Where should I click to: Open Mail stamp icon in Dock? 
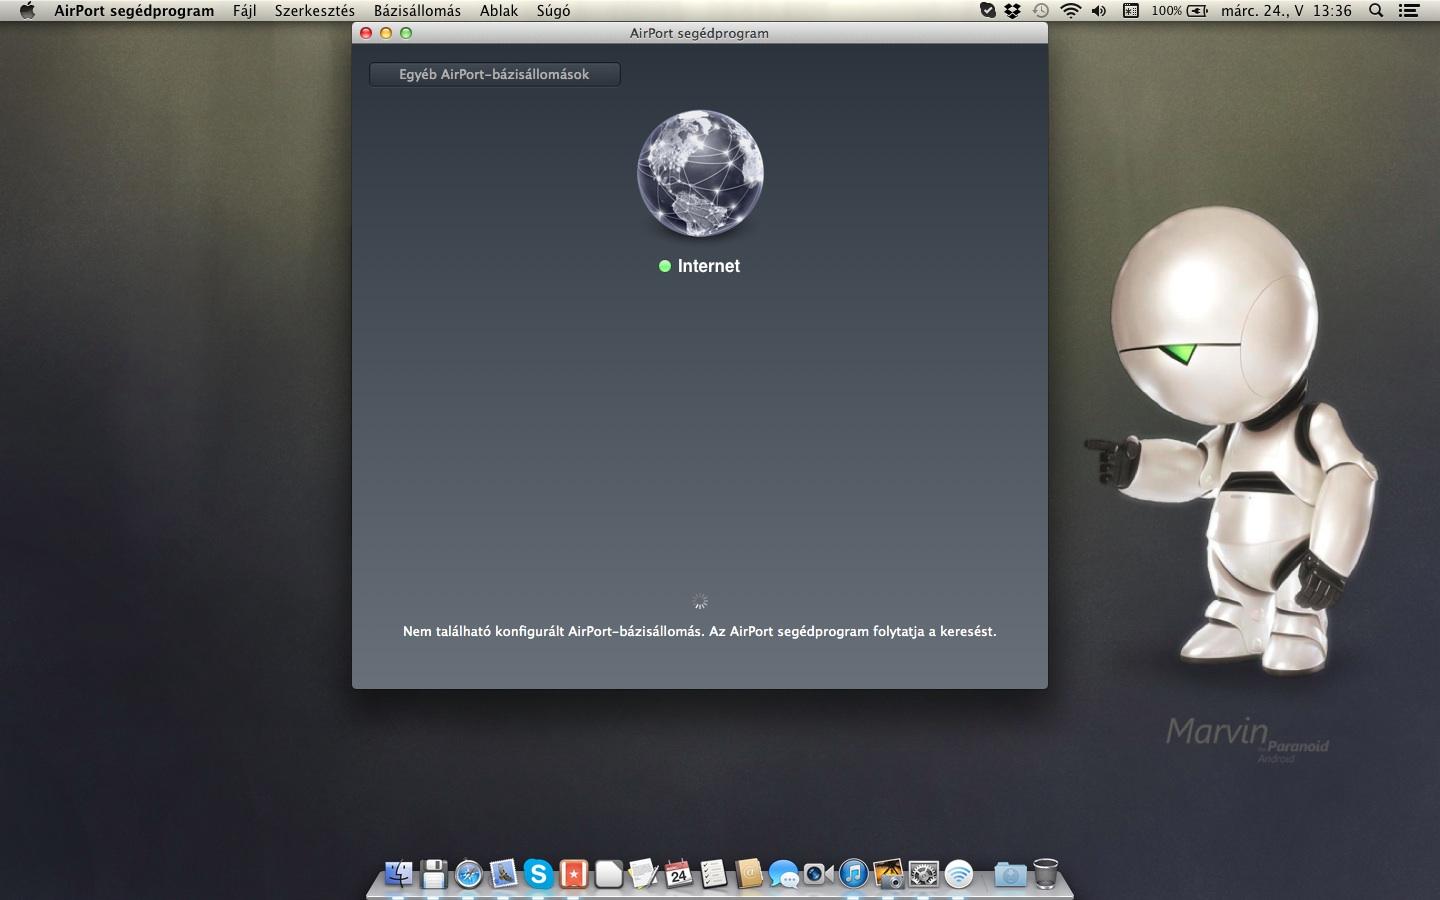(503, 874)
